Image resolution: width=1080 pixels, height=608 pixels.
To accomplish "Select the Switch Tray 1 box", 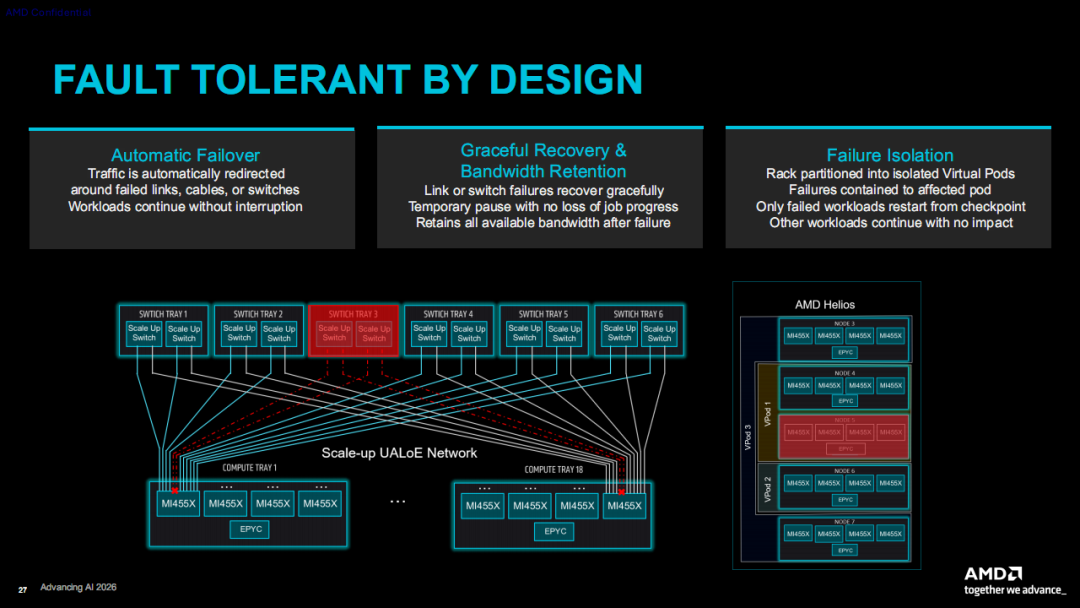I will pos(163,331).
